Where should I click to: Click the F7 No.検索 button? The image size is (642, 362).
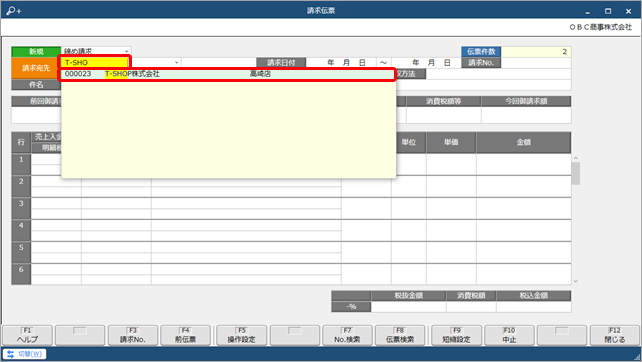coord(347,335)
